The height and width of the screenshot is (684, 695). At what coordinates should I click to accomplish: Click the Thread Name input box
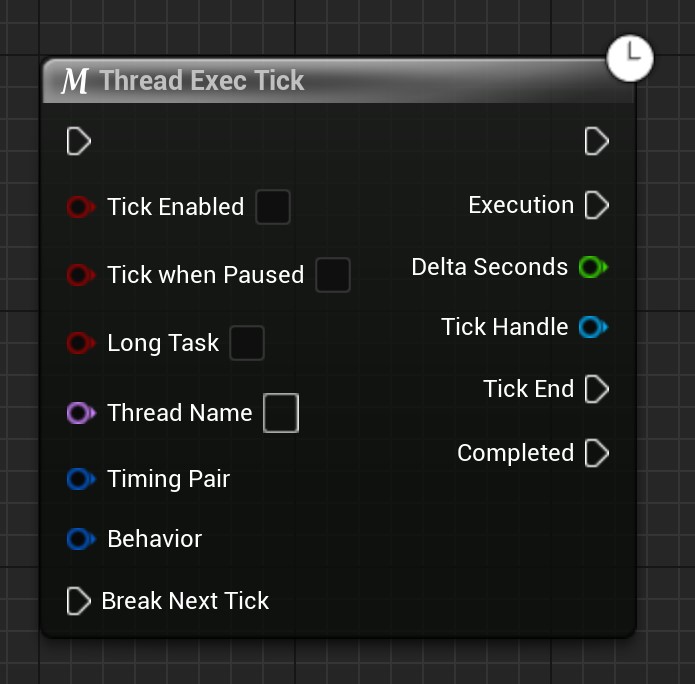click(x=281, y=413)
